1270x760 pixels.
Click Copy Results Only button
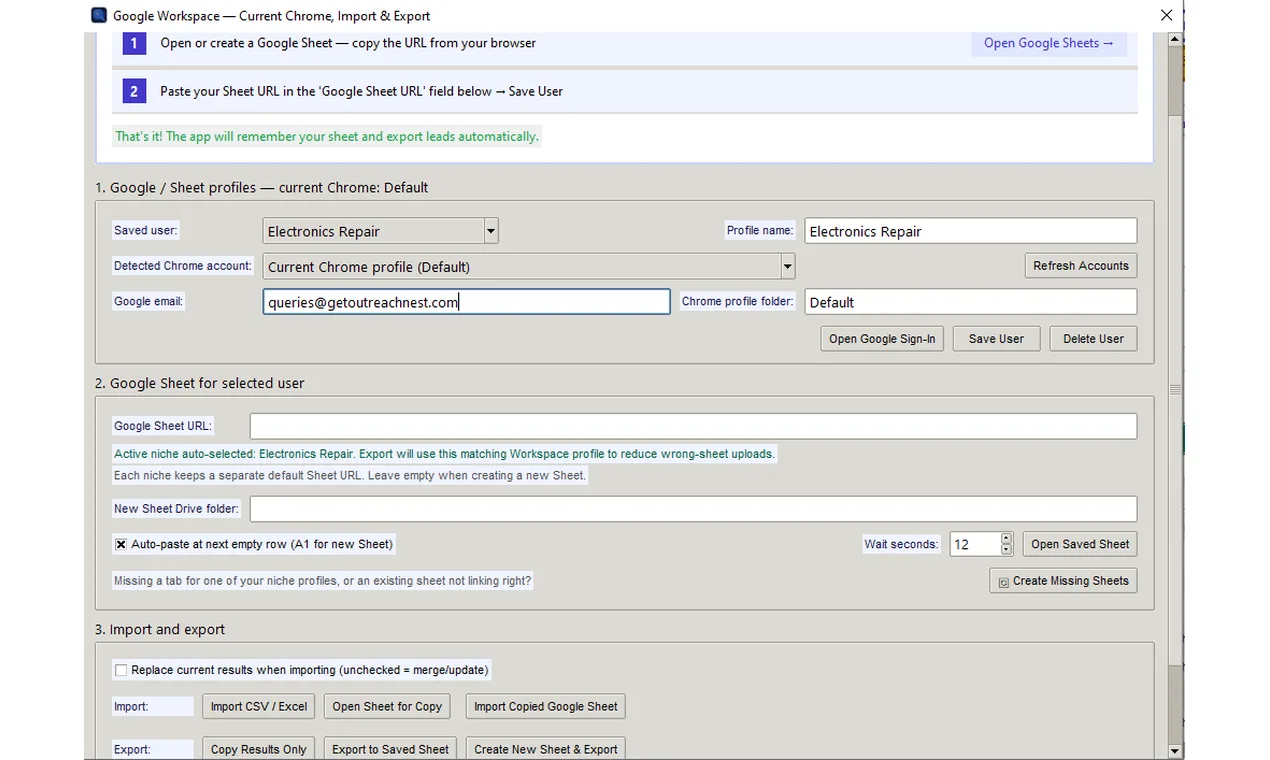pyautogui.click(x=259, y=749)
